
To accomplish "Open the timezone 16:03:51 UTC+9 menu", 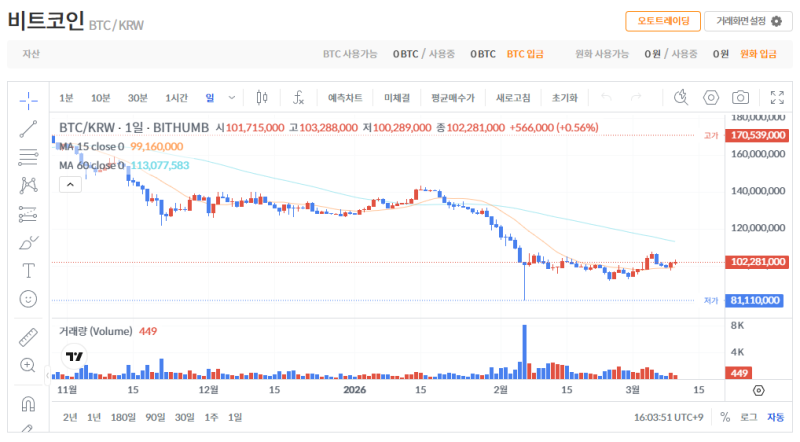I will coord(668,418).
